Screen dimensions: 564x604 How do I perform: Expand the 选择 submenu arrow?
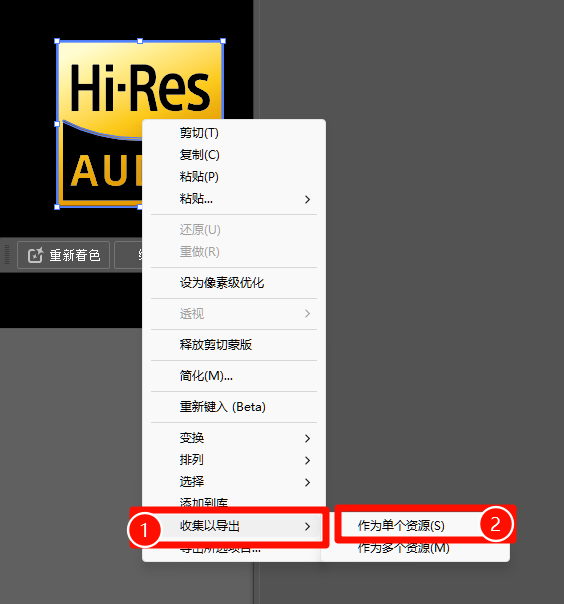coord(307,482)
